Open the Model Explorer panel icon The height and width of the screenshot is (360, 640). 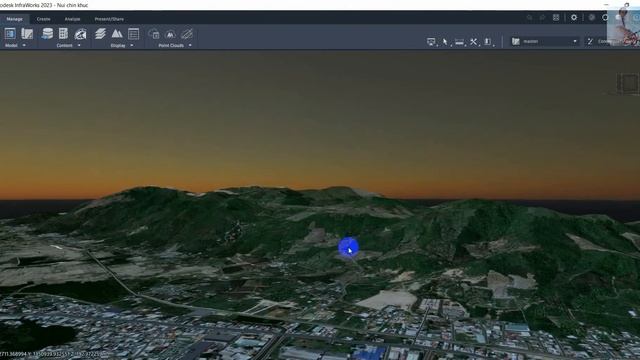[10, 33]
